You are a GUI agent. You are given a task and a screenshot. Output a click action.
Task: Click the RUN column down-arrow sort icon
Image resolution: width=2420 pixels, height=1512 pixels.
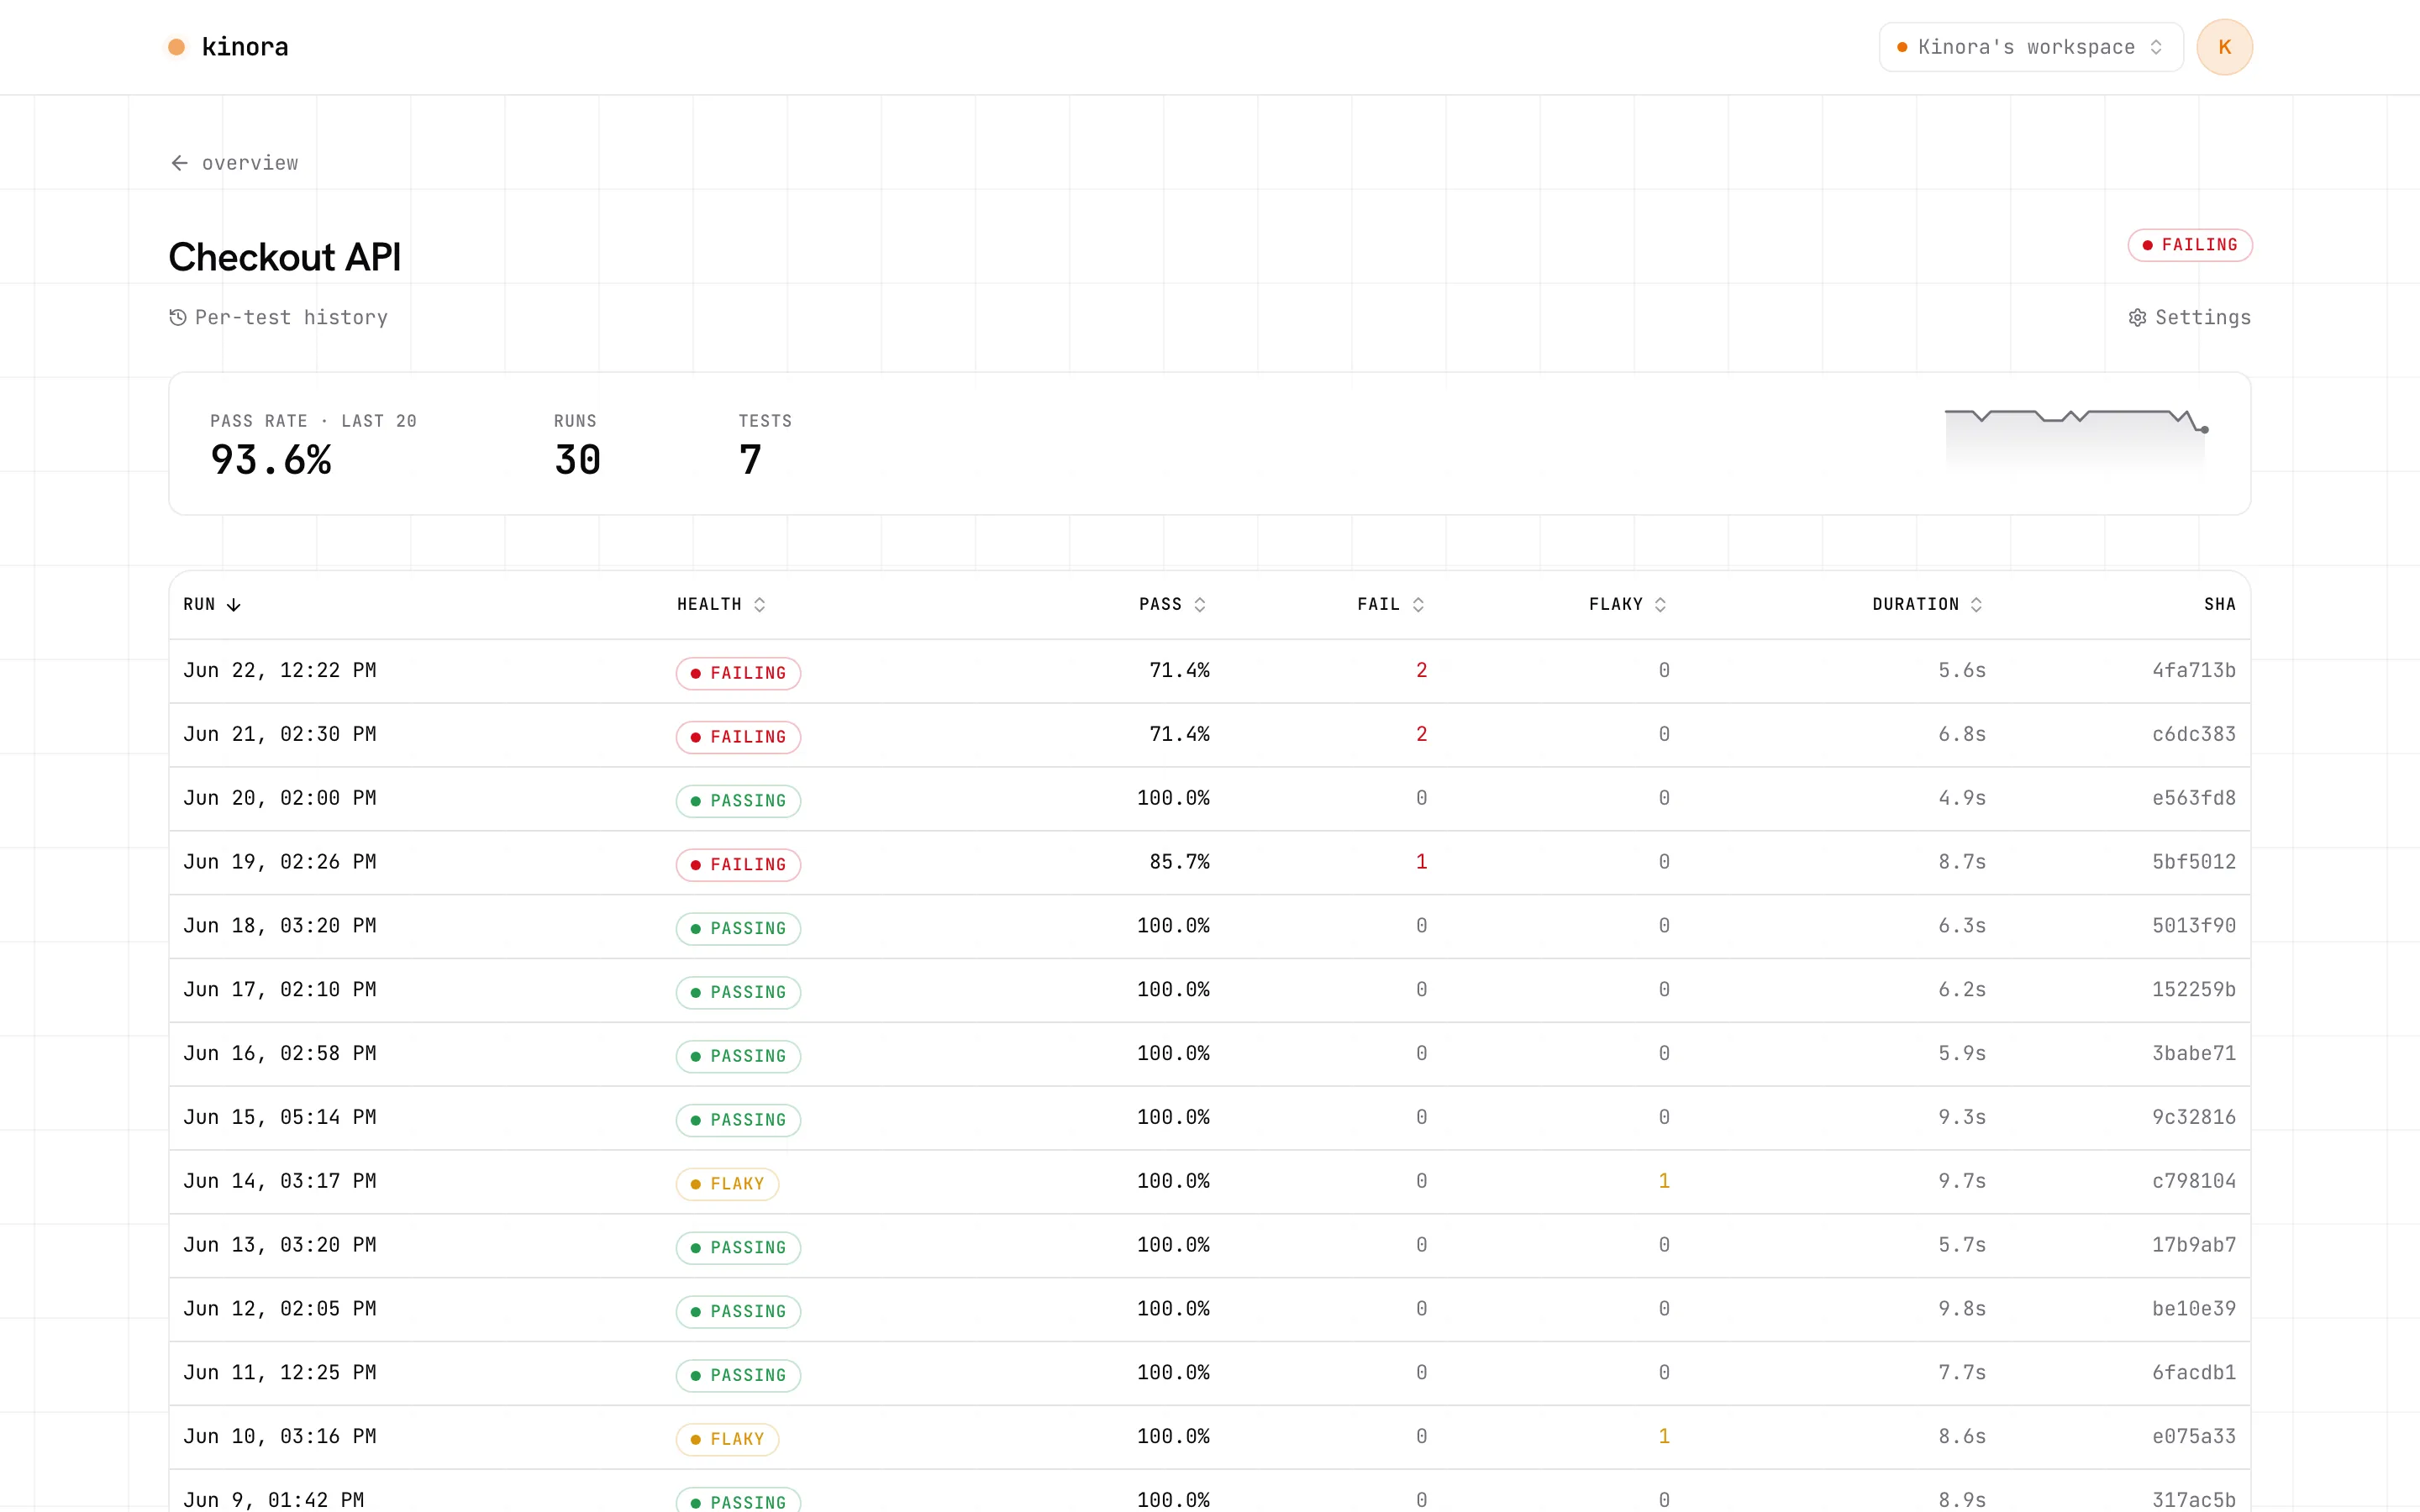point(234,604)
